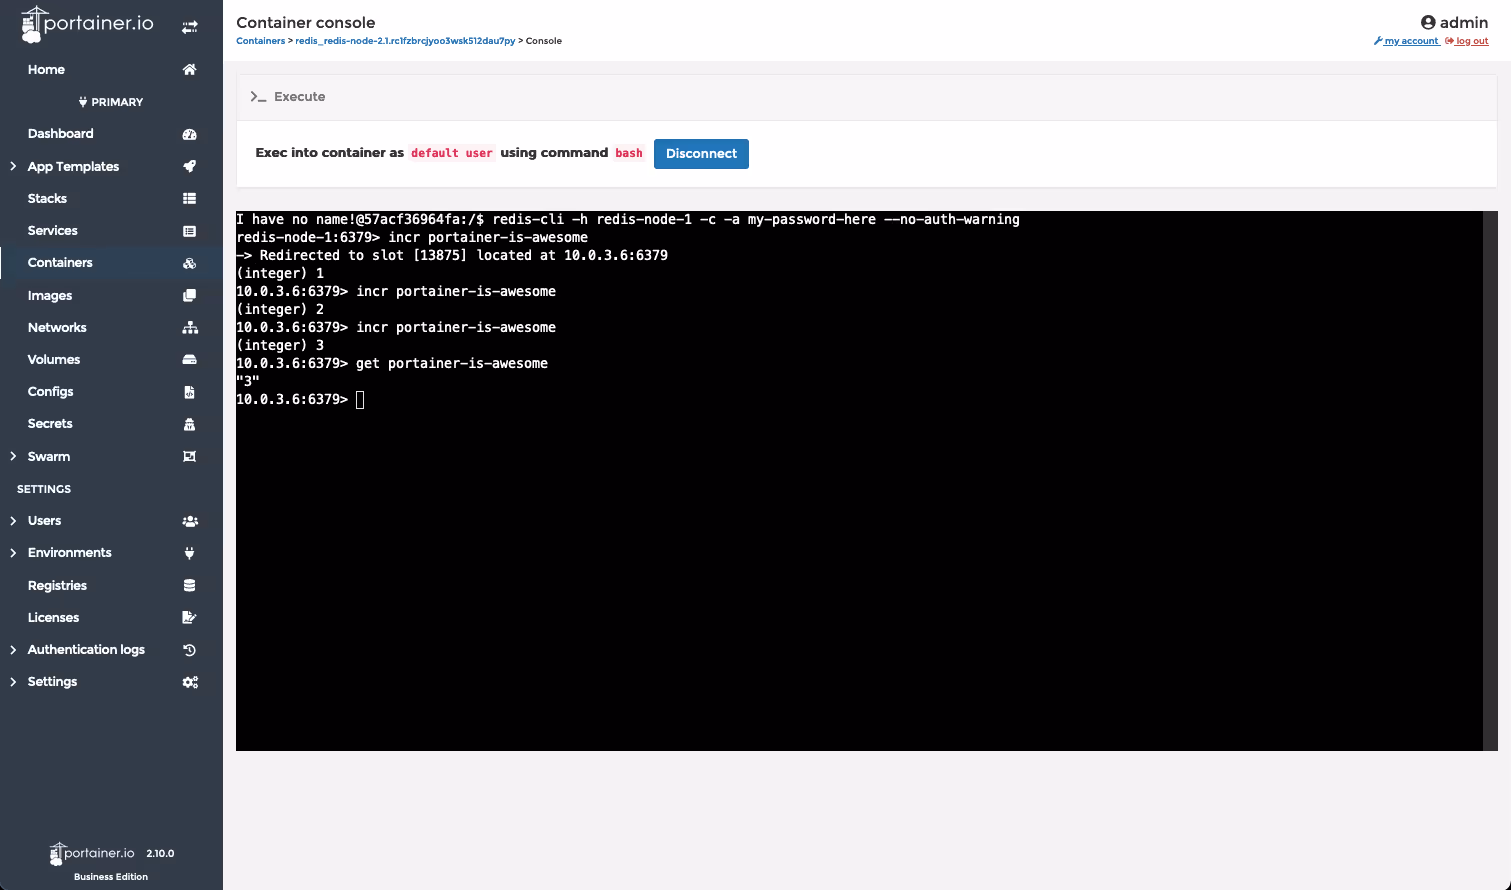
Task: Expand the Swarm chevron
Action: pos(13,456)
